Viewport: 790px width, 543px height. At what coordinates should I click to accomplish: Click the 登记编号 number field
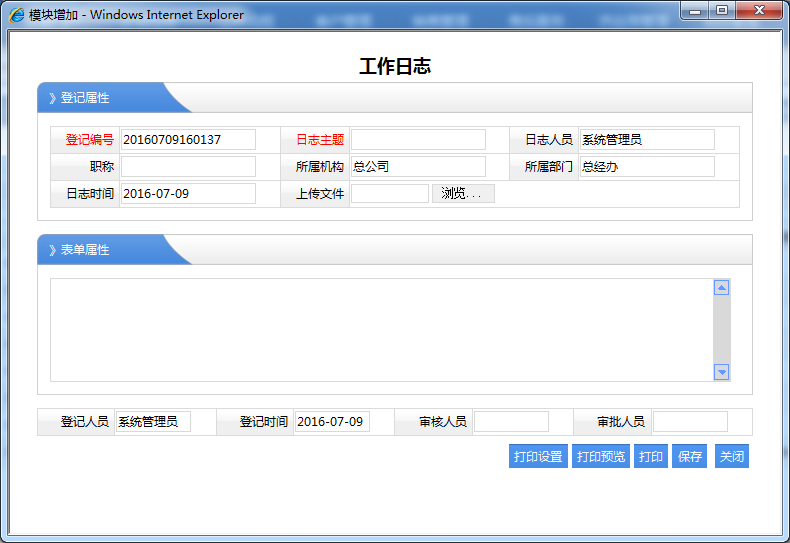pyautogui.click(x=188, y=140)
